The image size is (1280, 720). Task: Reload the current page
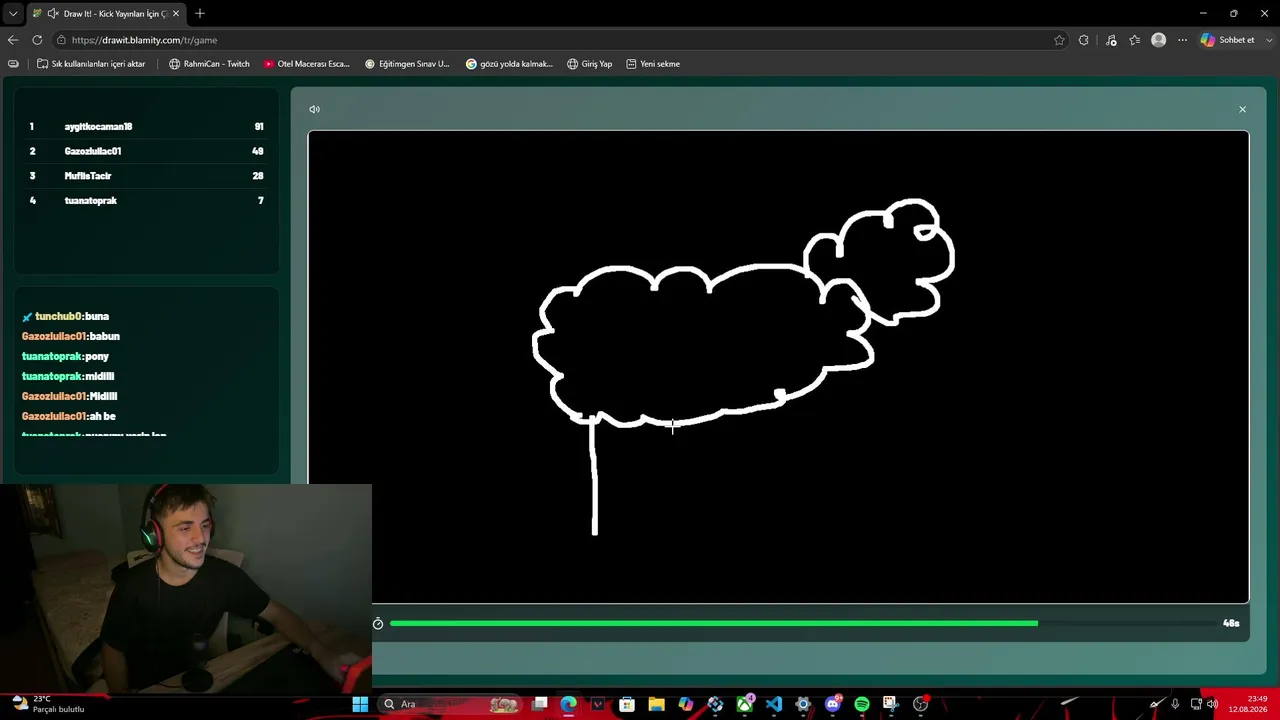(x=37, y=40)
